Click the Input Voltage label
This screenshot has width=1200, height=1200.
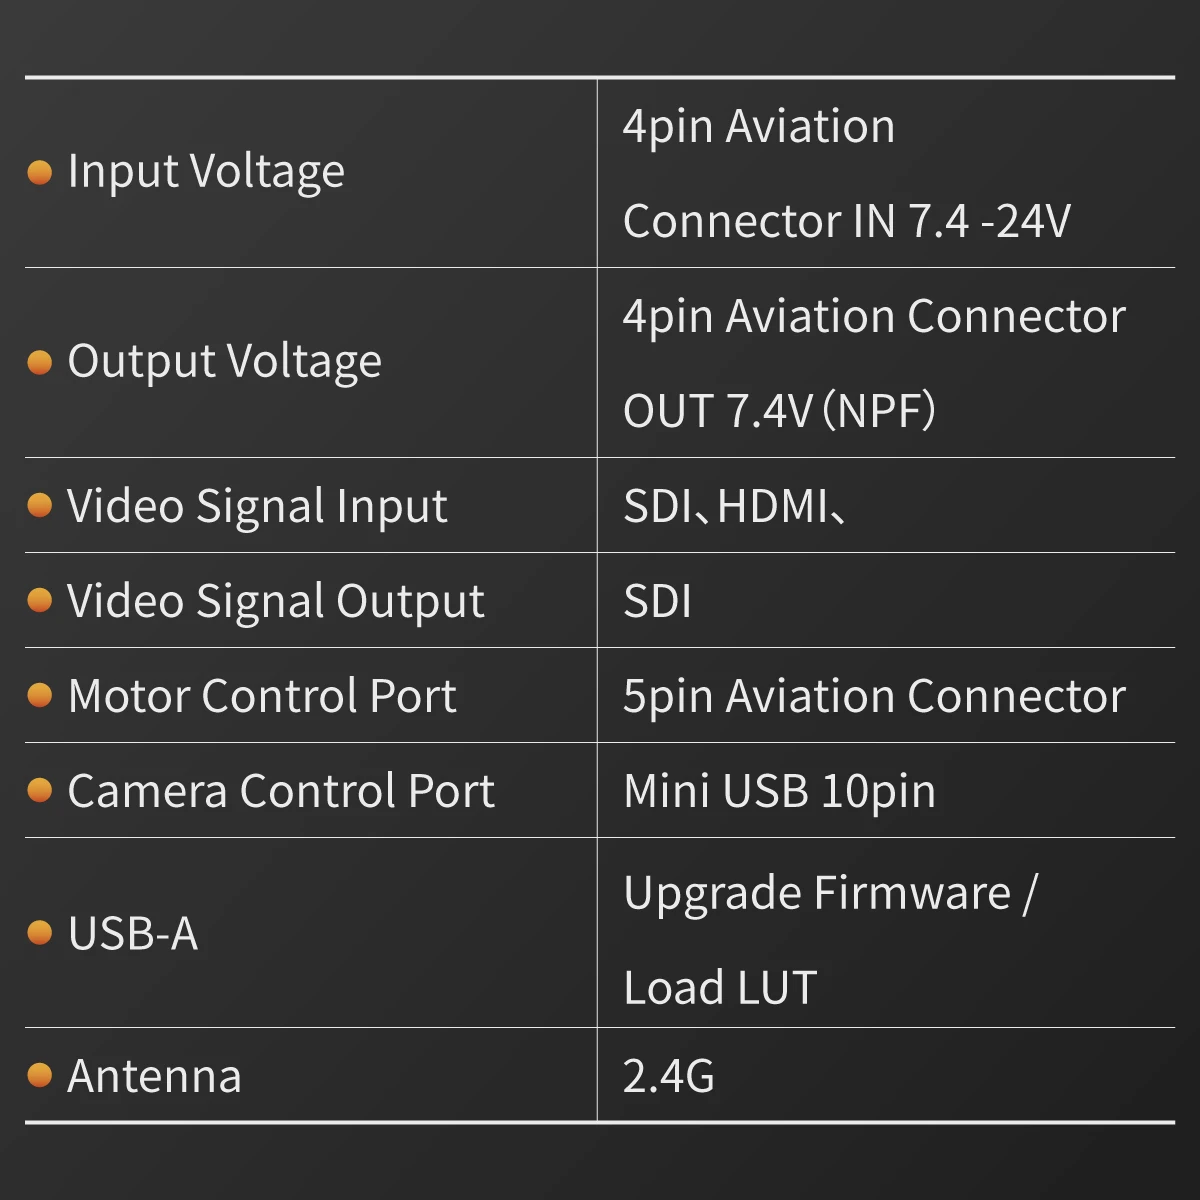pos(206,172)
